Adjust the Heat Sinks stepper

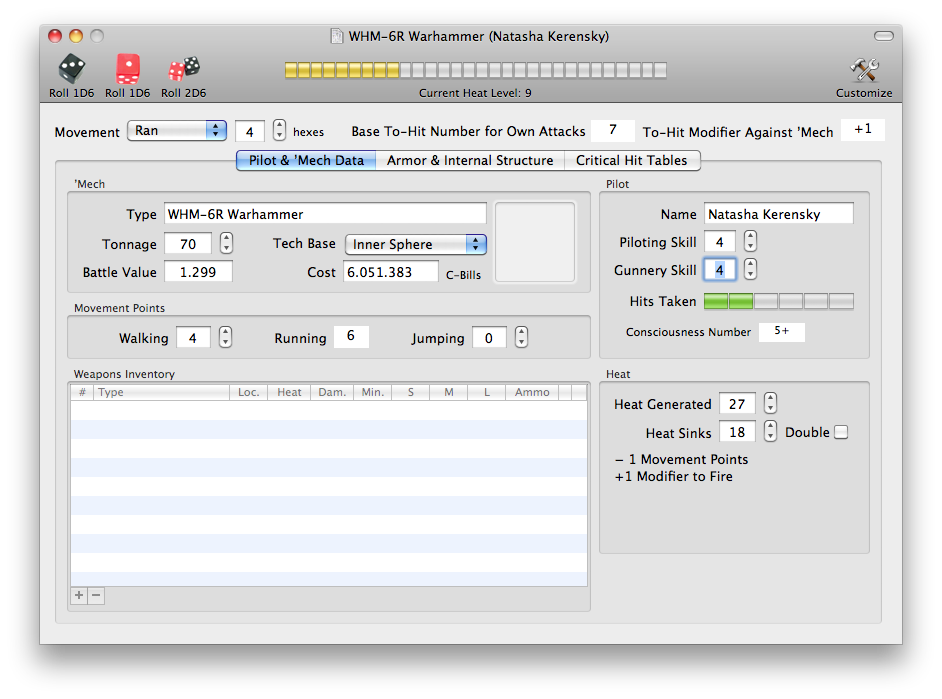(x=770, y=431)
